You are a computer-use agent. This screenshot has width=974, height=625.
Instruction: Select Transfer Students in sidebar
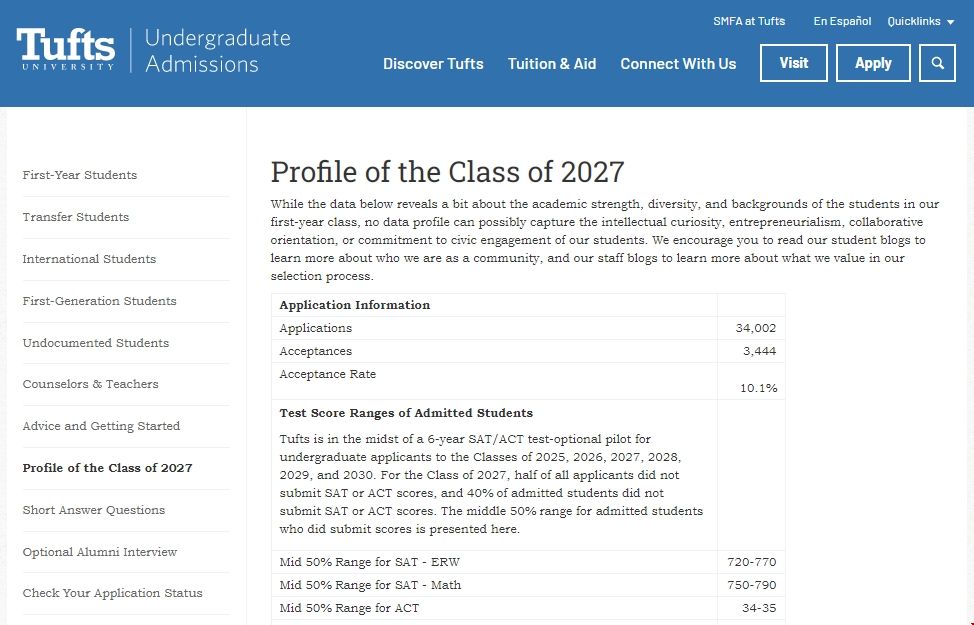(x=76, y=217)
